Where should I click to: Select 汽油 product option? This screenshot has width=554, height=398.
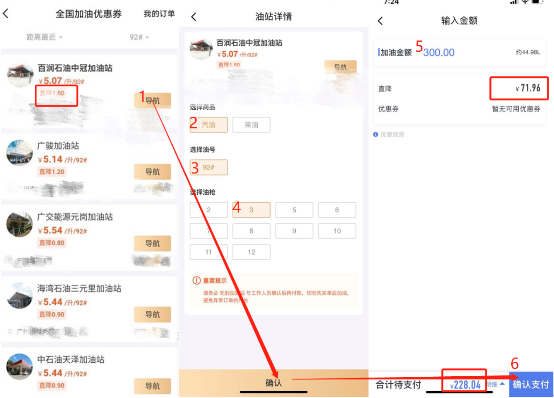(208, 125)
